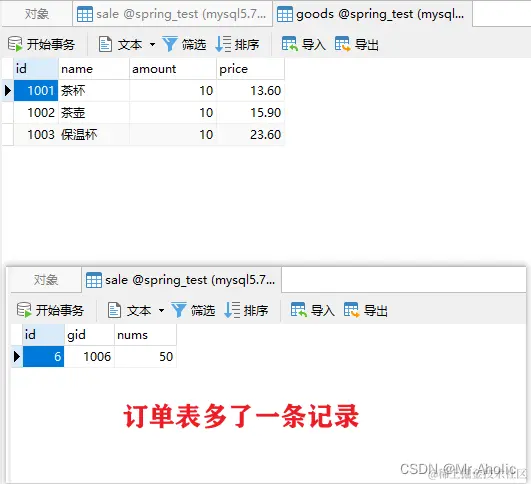The image size is (531, 484).
Task: Click the Export icon in goods window
Action: 342,44
